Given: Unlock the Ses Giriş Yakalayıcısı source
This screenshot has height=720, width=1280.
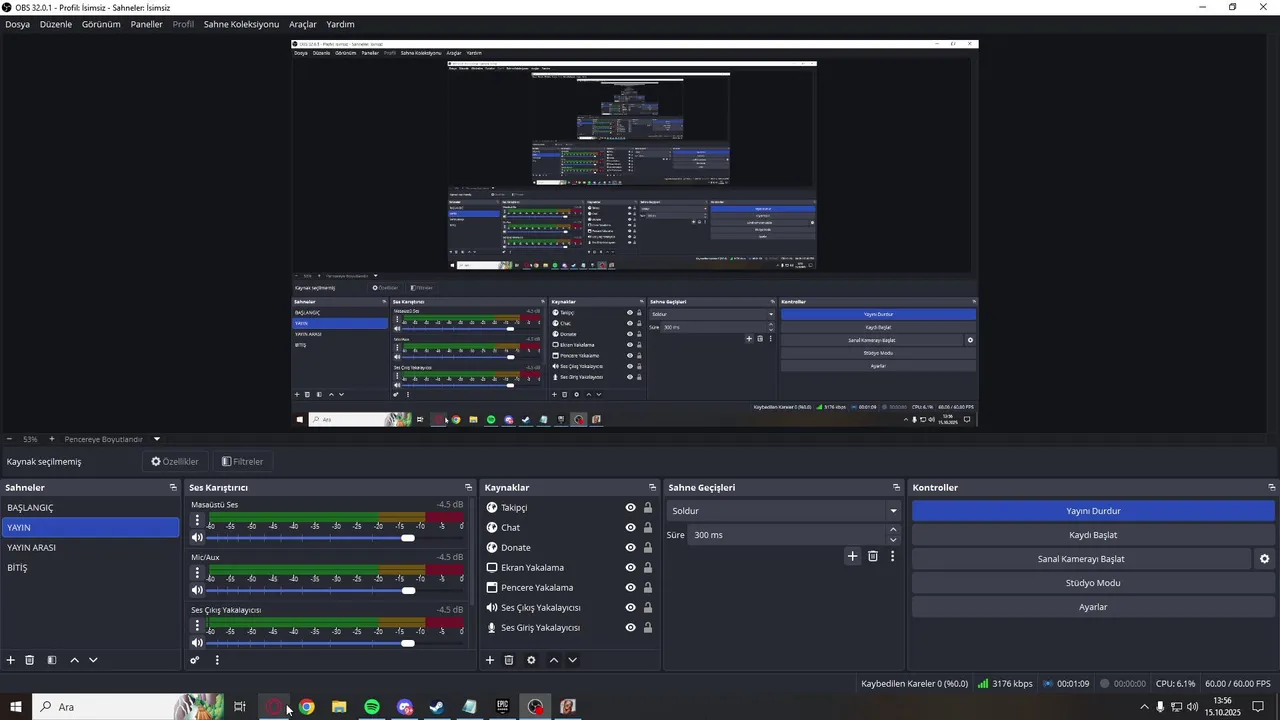Looking at the screenshot, I should pyautogui.click(x=648, y=628).
